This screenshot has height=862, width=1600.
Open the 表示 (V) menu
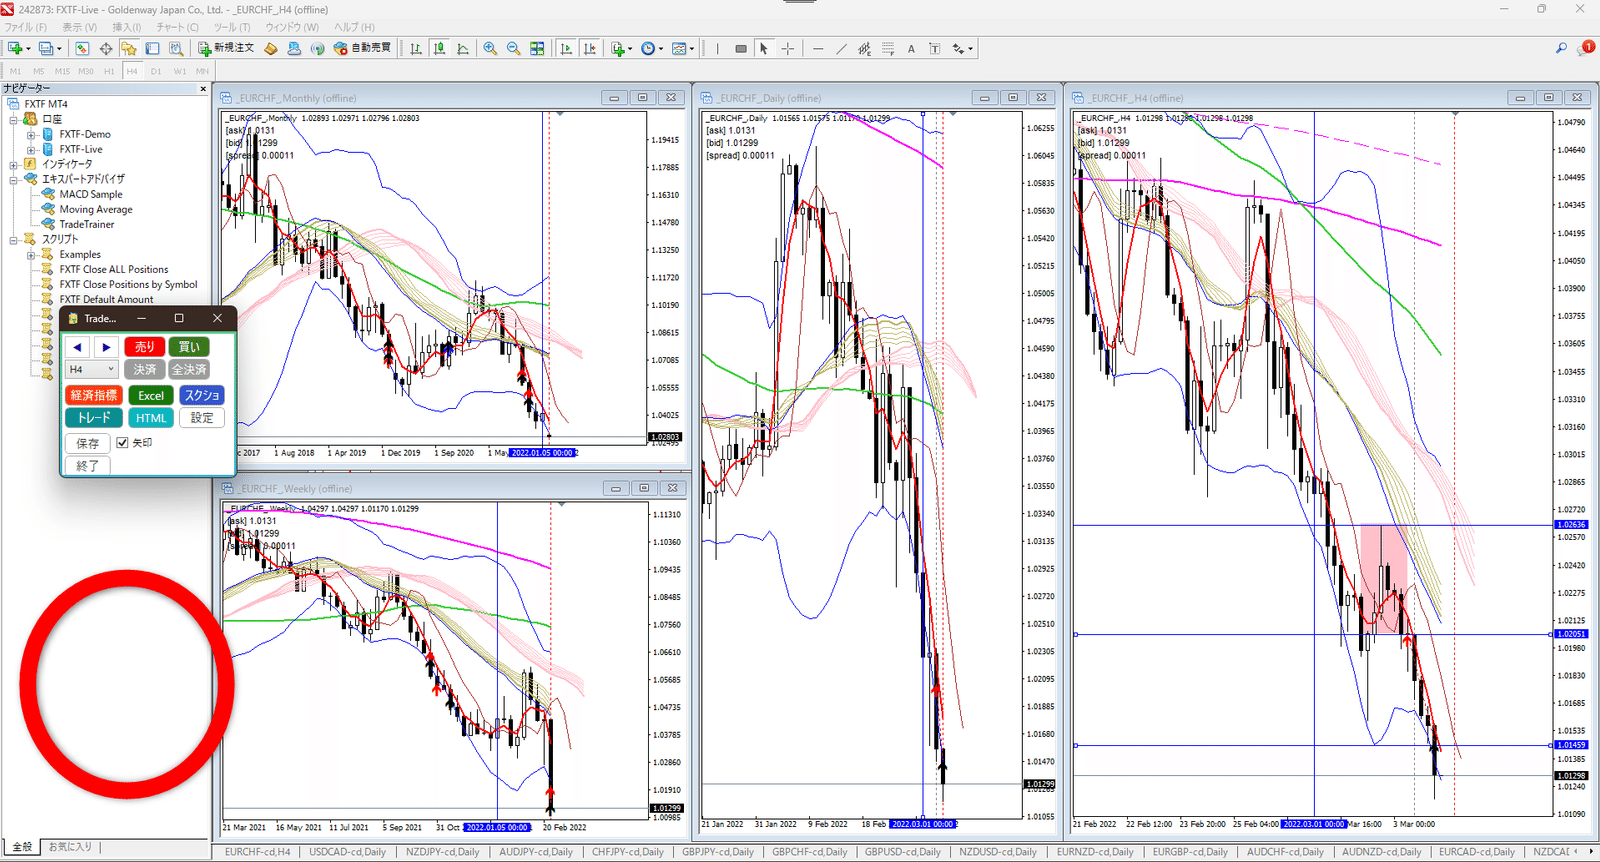79,27
